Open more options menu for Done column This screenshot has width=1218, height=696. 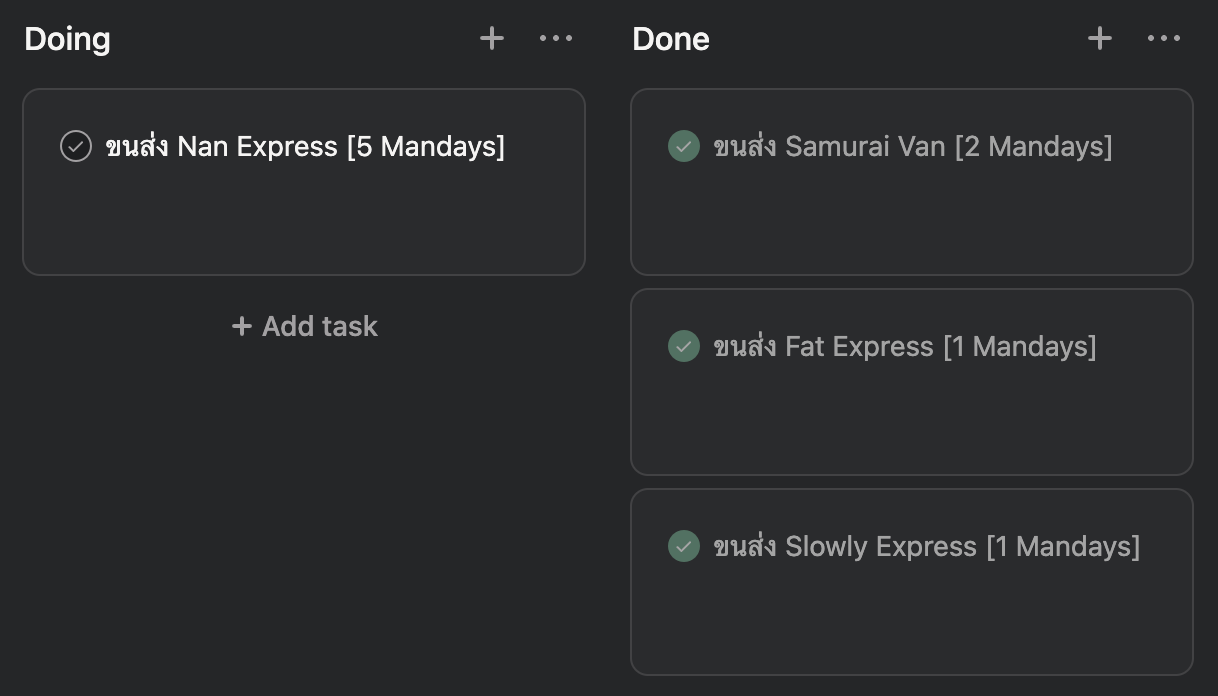(1164, 39)
